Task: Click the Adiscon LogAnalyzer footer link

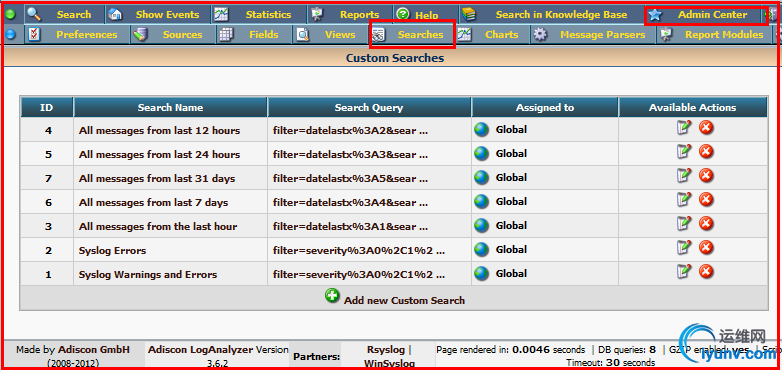Action: pos(200,350)
